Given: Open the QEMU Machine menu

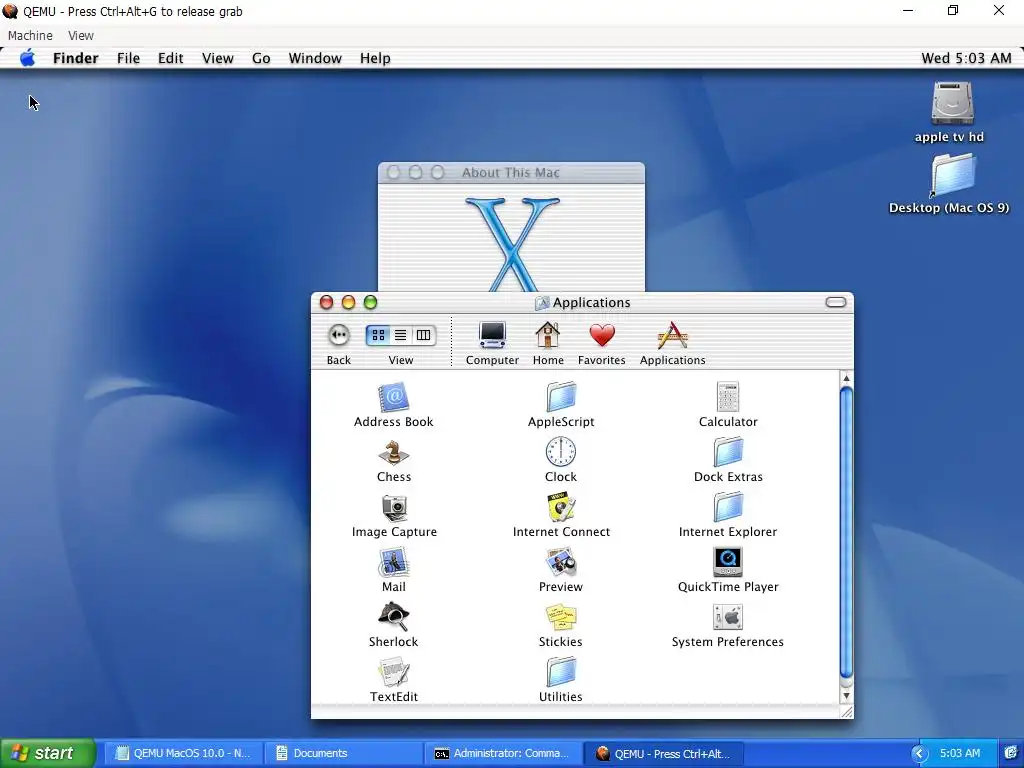Looking at the screenshot, I should 30,35.
